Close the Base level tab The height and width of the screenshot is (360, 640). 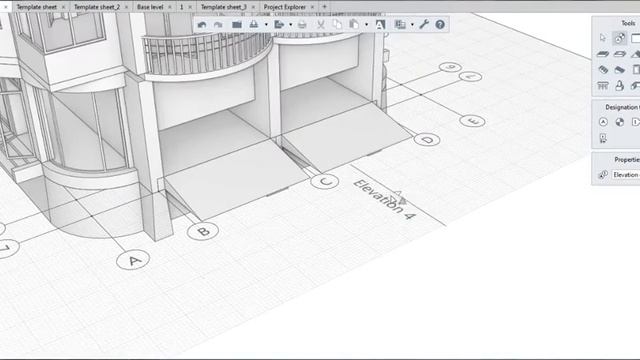[x=170, y=7]
